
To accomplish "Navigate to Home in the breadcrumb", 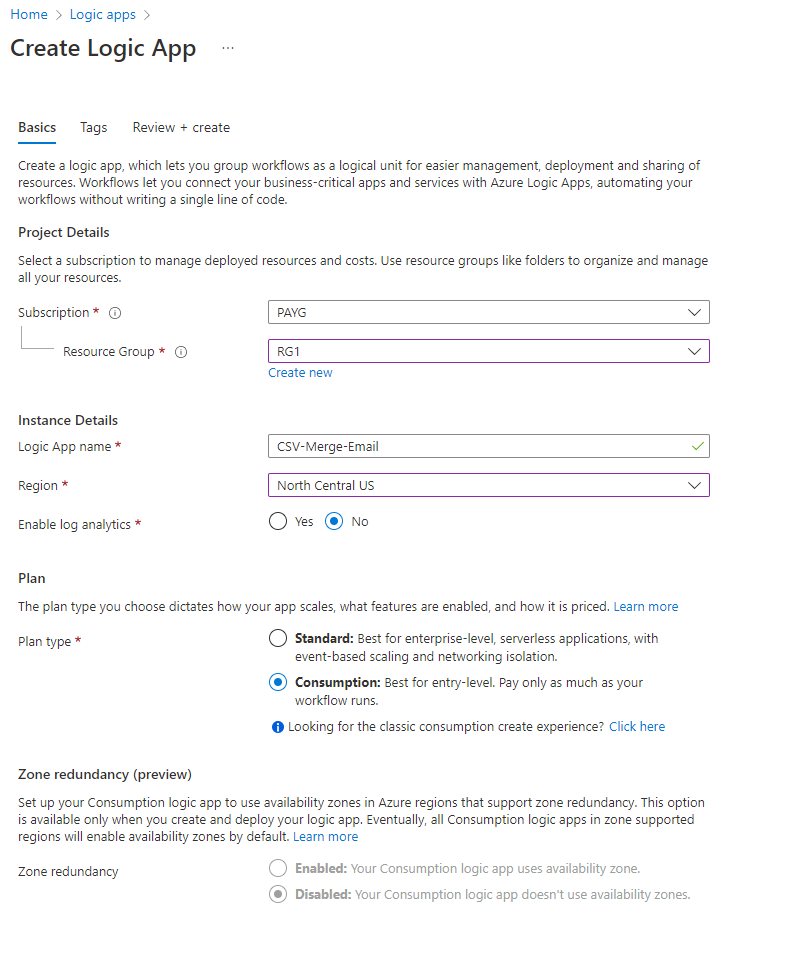I will tap(29, 15).
